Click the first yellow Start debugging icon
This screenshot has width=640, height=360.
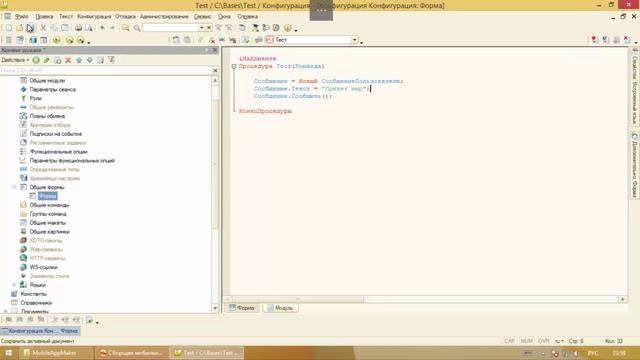(57, 40)
